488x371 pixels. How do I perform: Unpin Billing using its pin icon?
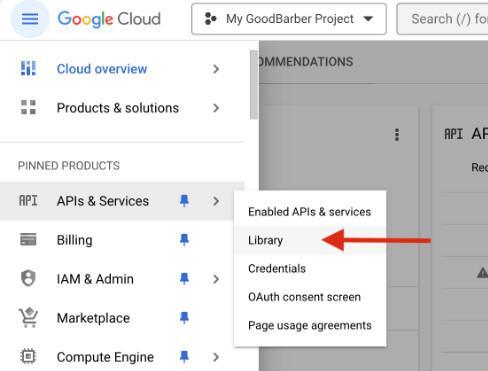coord(184,240)
